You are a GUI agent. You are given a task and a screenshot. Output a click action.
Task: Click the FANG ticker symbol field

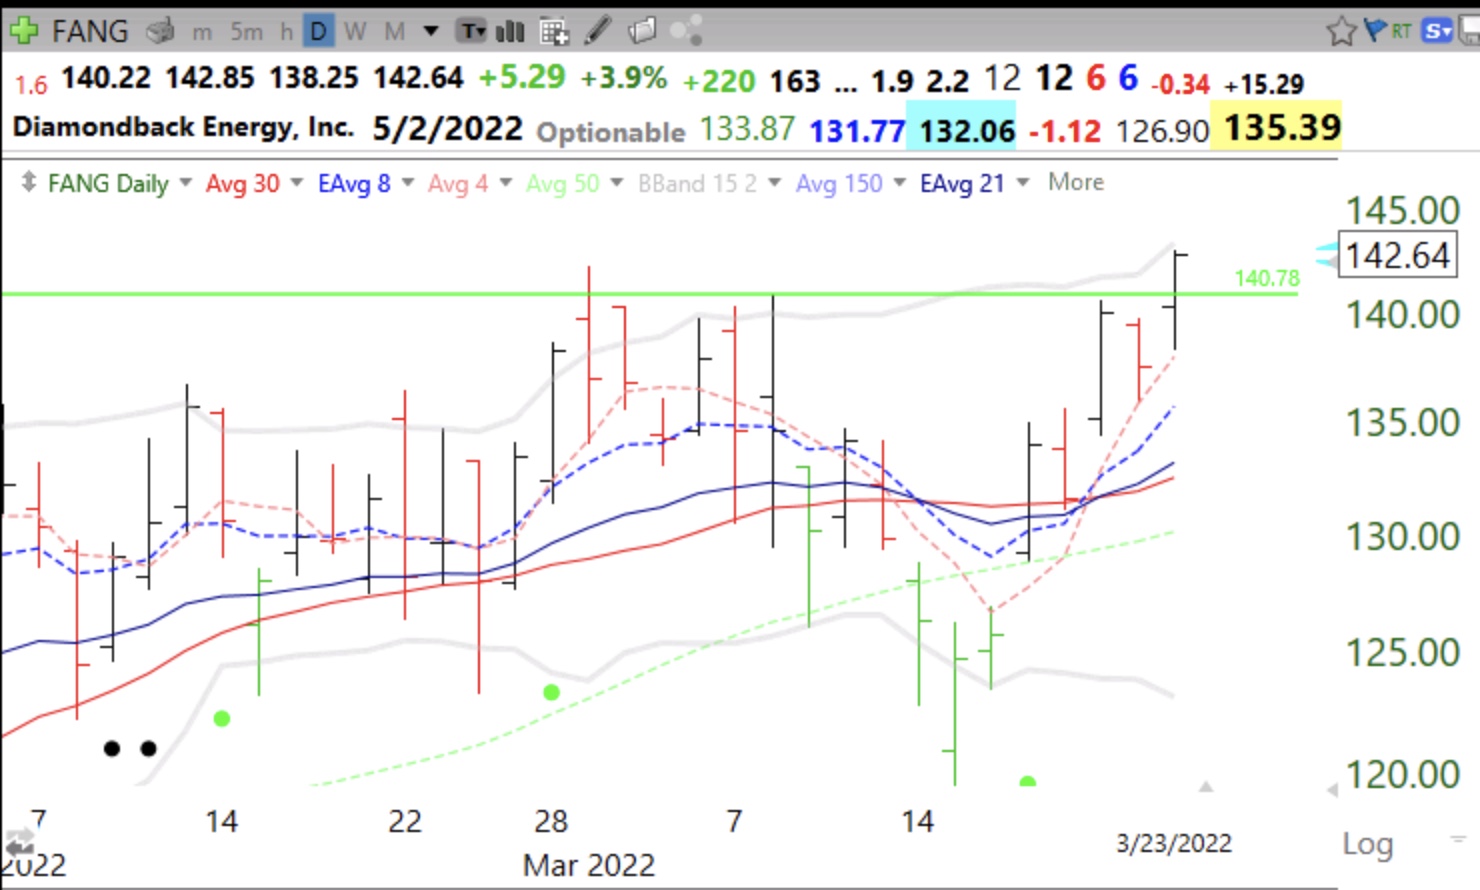coord(90,31)
